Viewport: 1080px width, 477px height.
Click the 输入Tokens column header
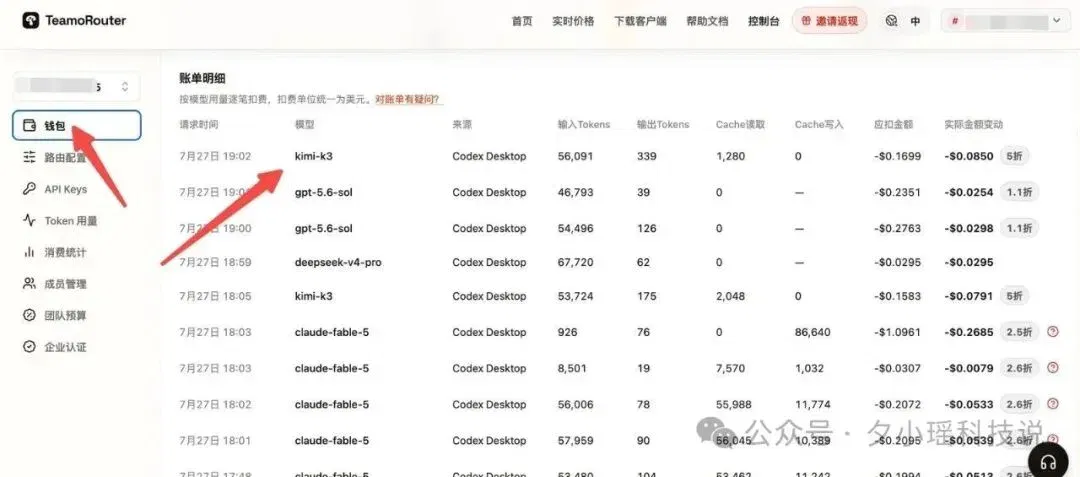(x=583, y=125)
